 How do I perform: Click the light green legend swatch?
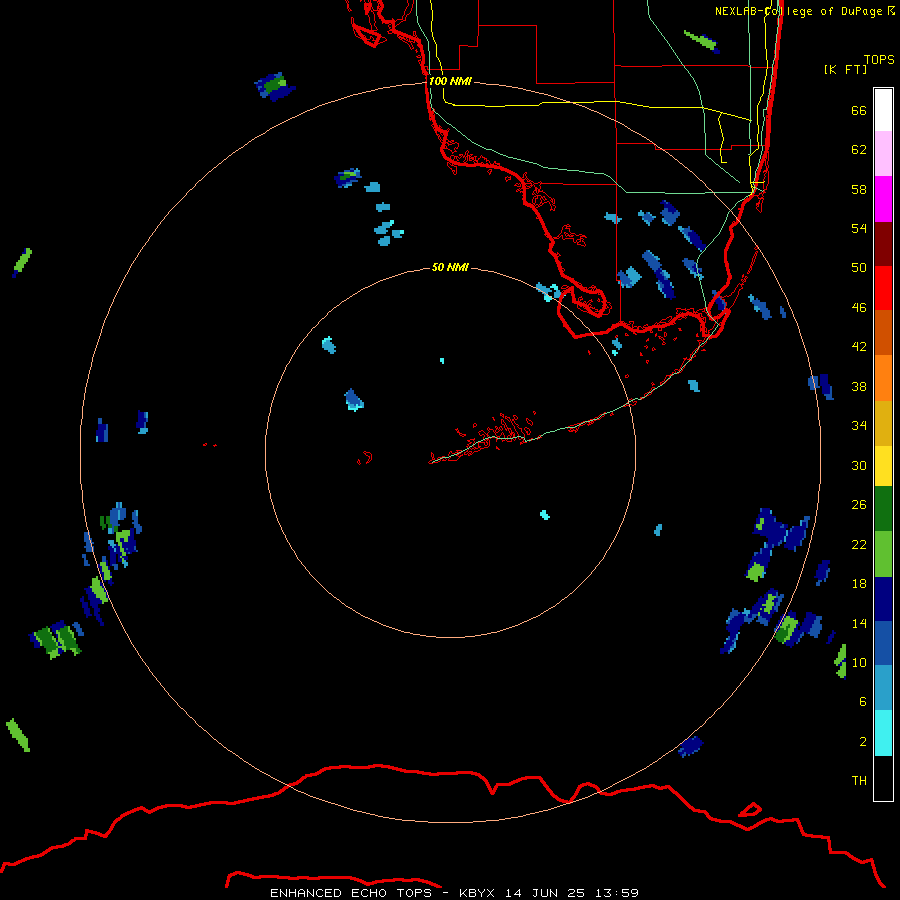click(883, 554)
